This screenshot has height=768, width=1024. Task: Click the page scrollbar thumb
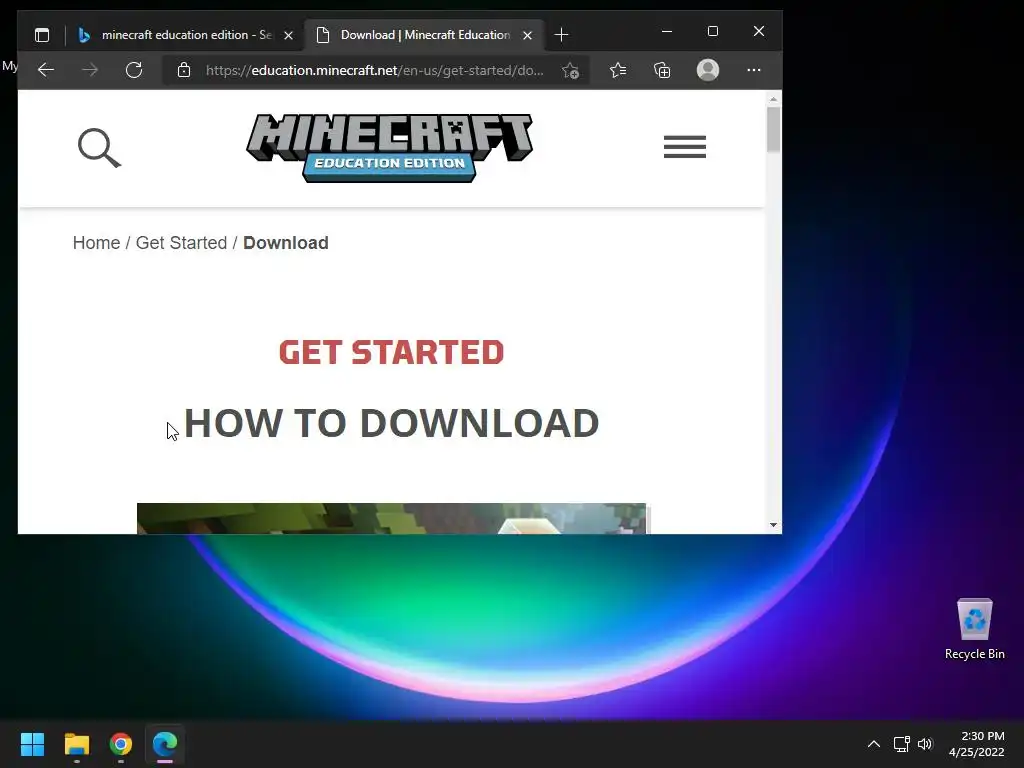coord(773,129)
